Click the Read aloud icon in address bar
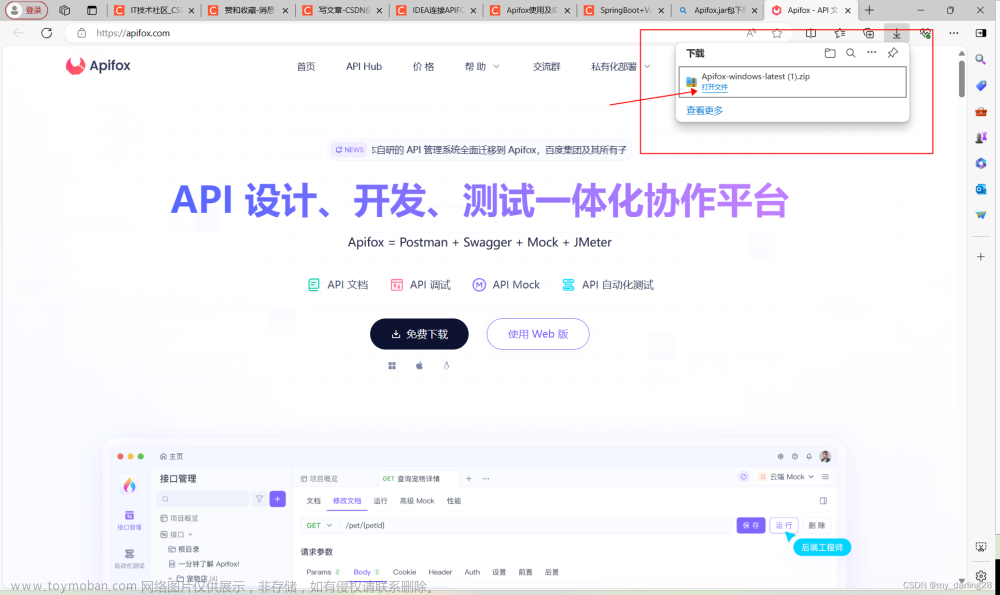 coord(751,33)
